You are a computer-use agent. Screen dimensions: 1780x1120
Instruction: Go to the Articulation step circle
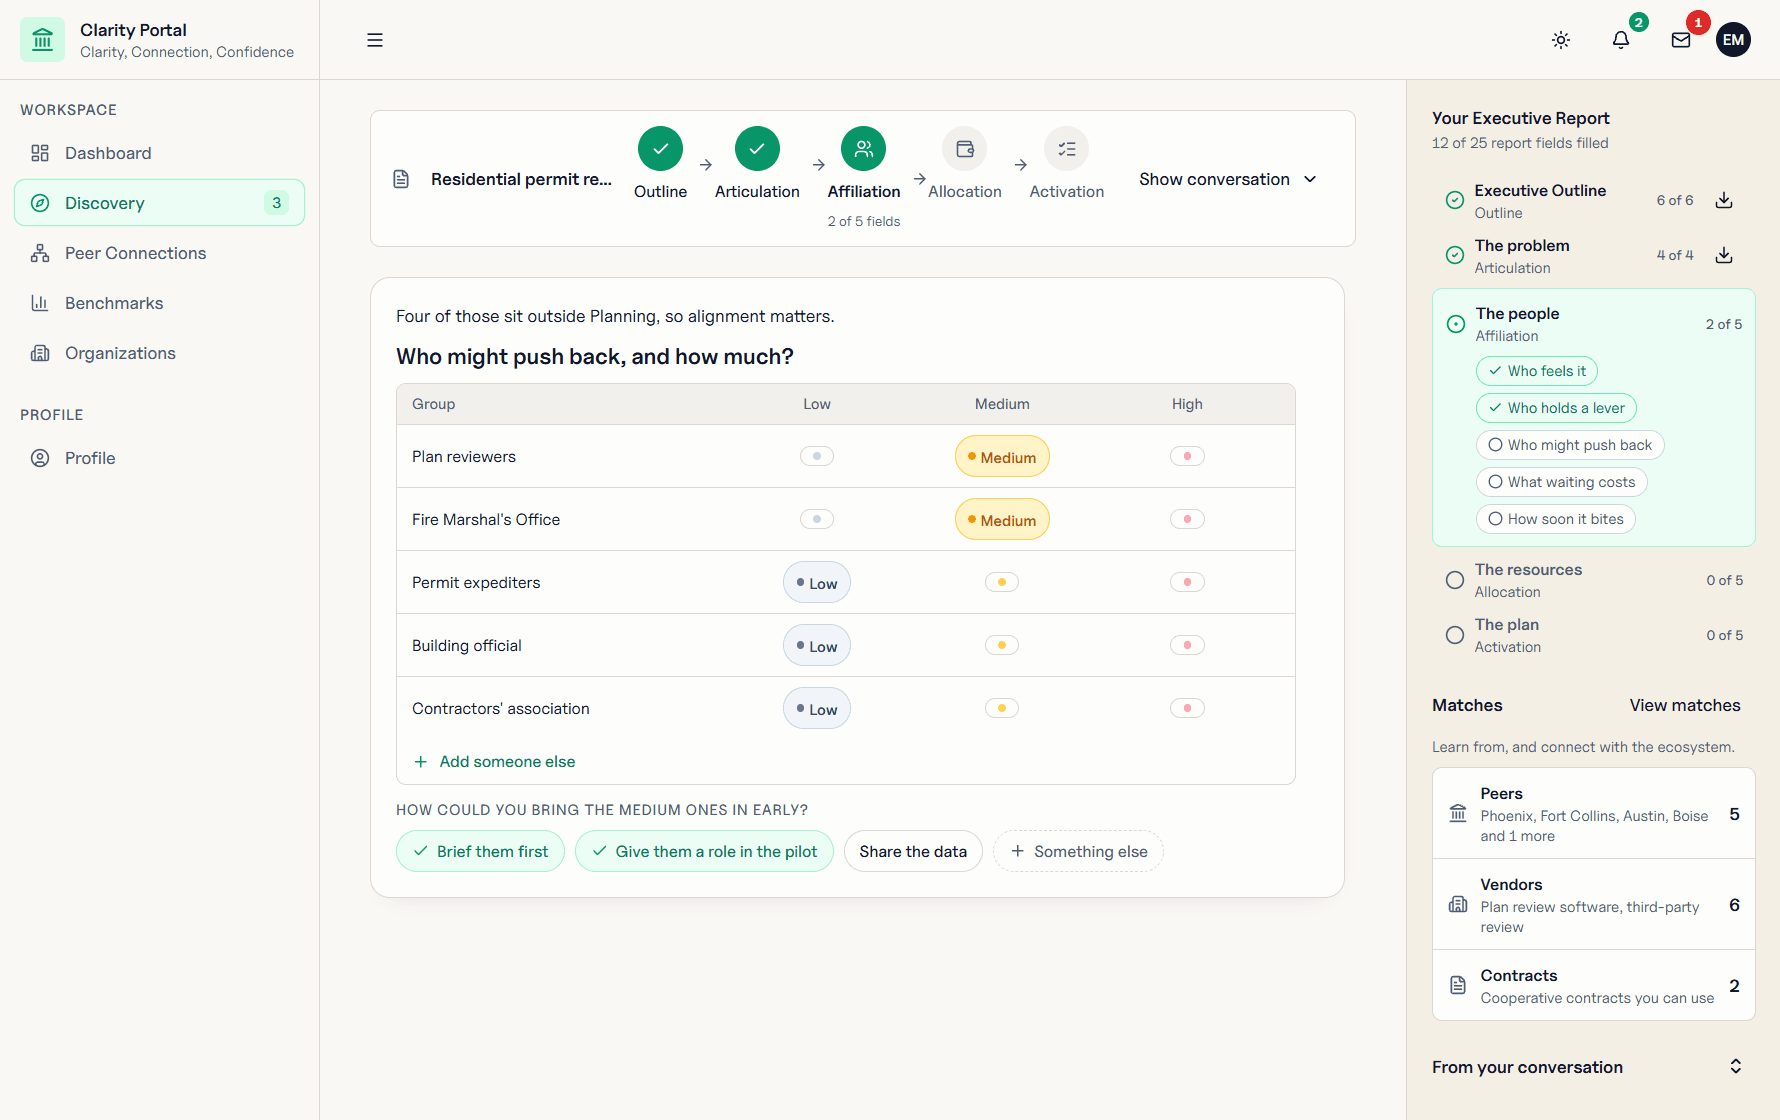(x=757, y=149)
